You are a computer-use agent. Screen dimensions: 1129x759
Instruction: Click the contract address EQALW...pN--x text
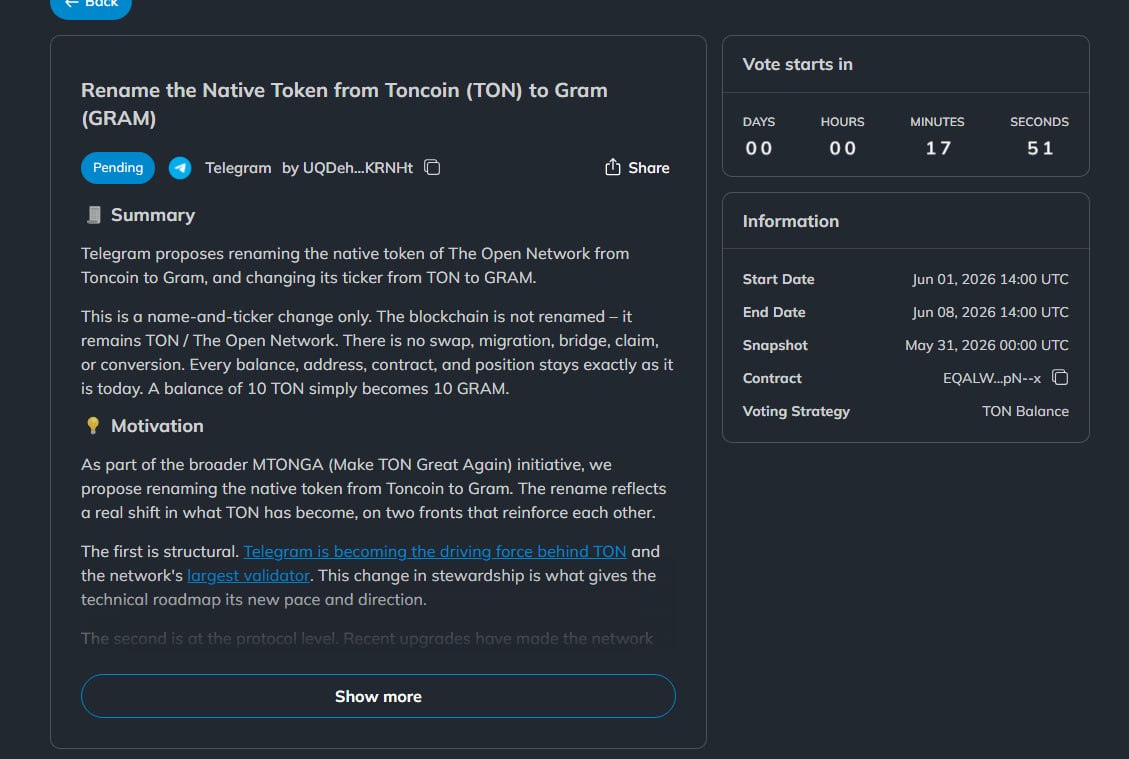click(992, 378)
